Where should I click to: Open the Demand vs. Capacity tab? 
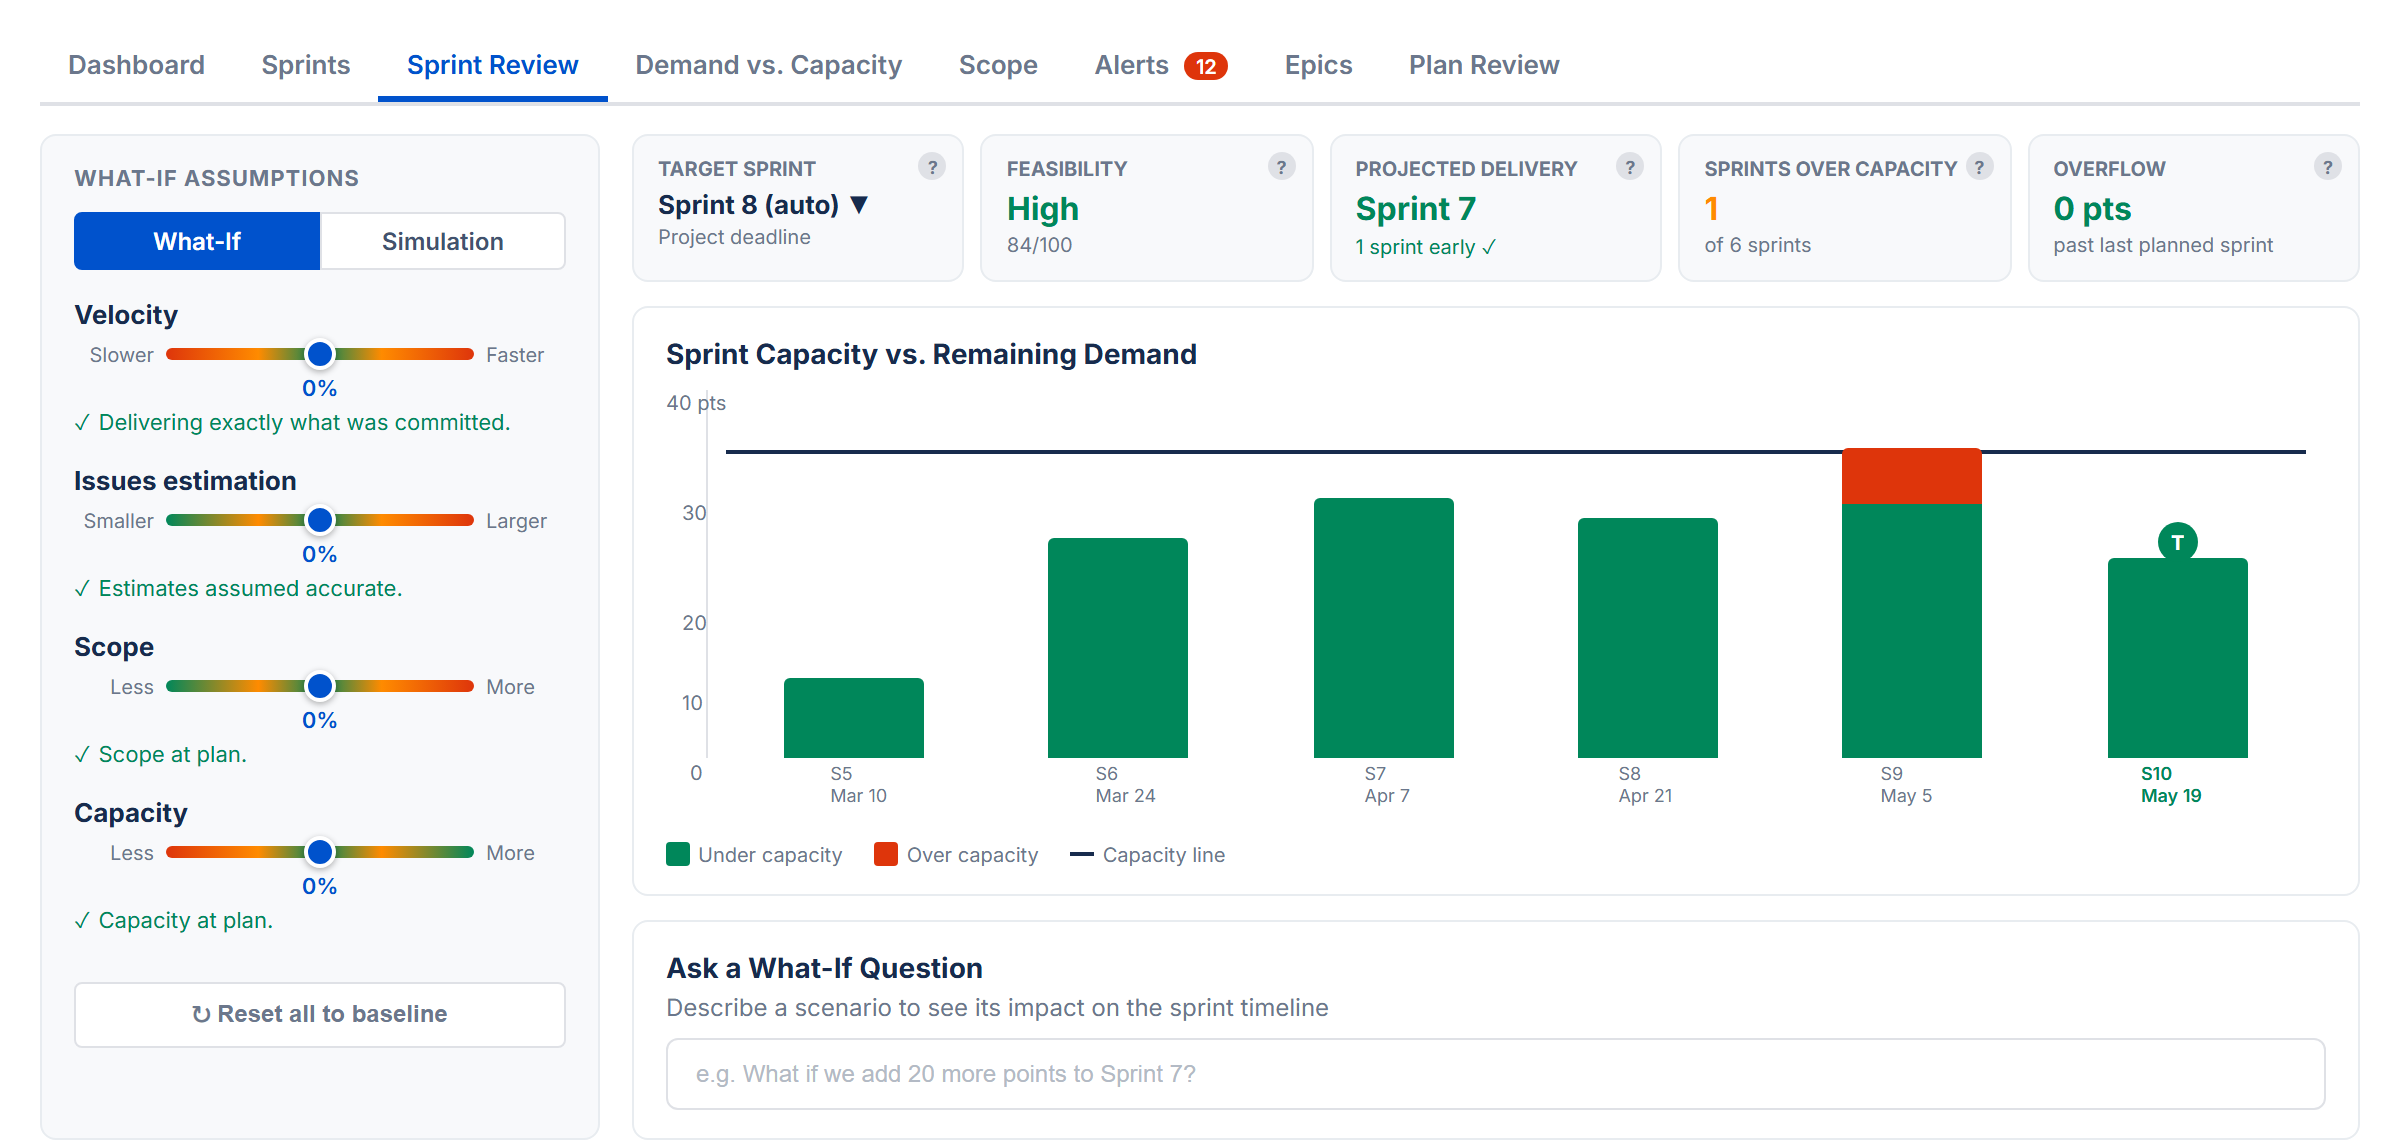click(768, 64)
